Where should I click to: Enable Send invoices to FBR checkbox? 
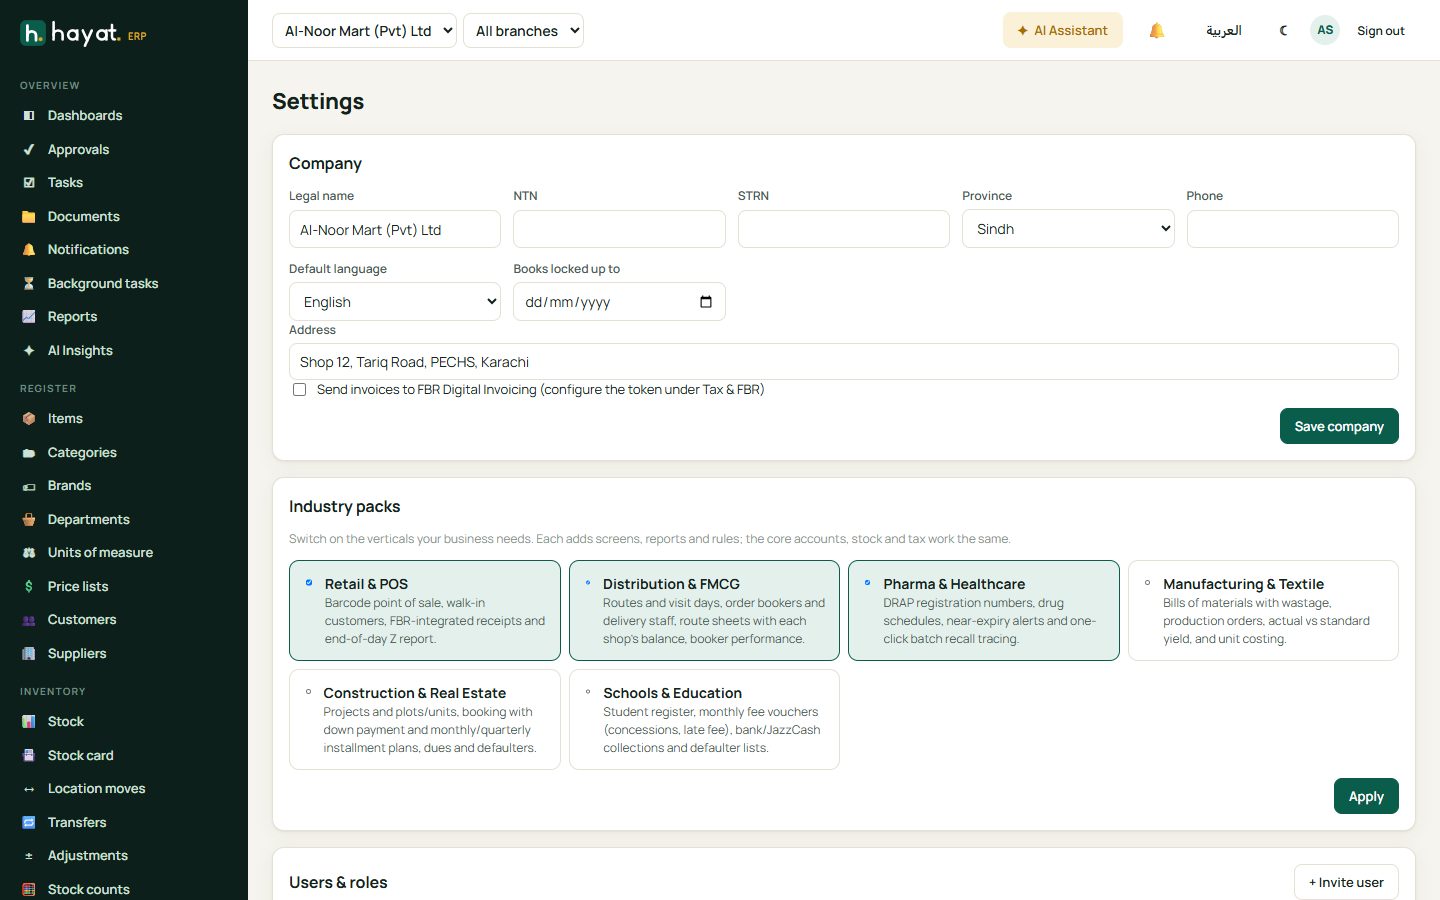pos(299,390)
